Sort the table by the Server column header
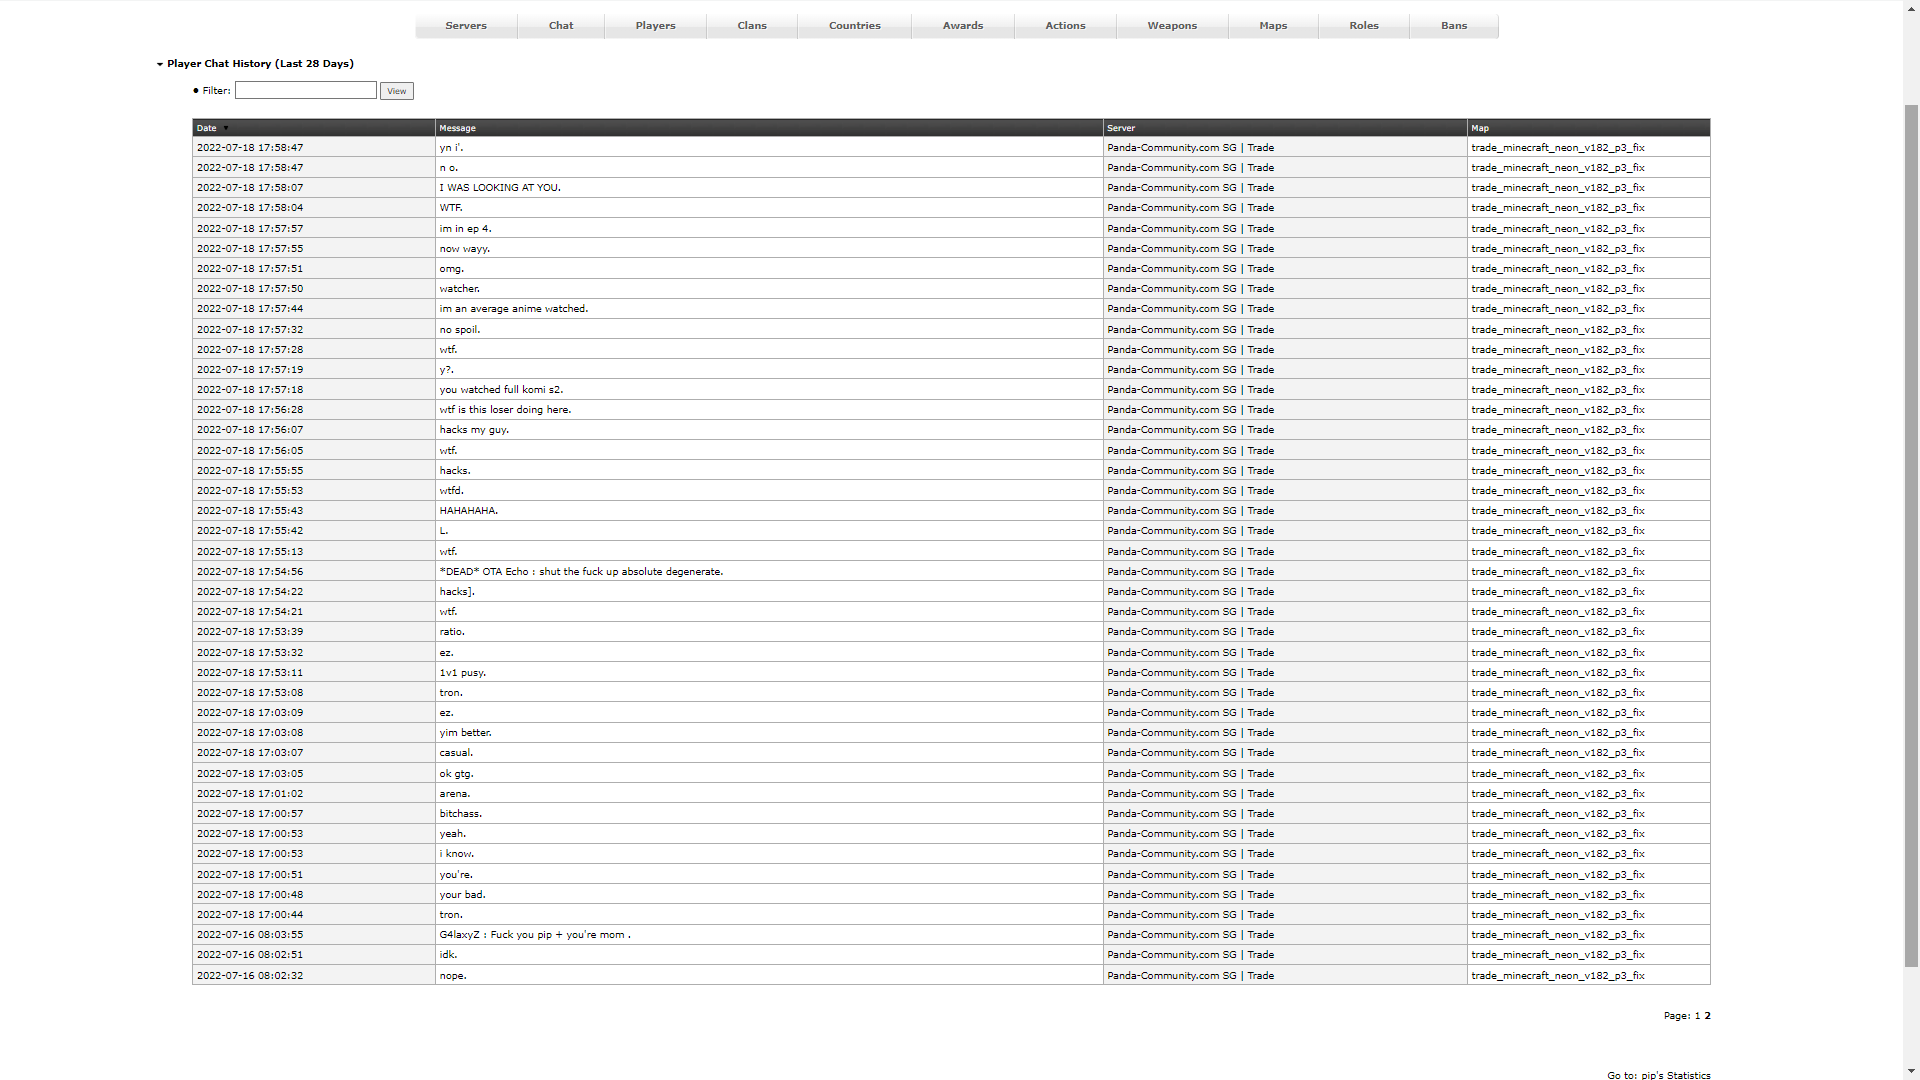This screenshot has width=1920, height=1080. click(1121, 128)
